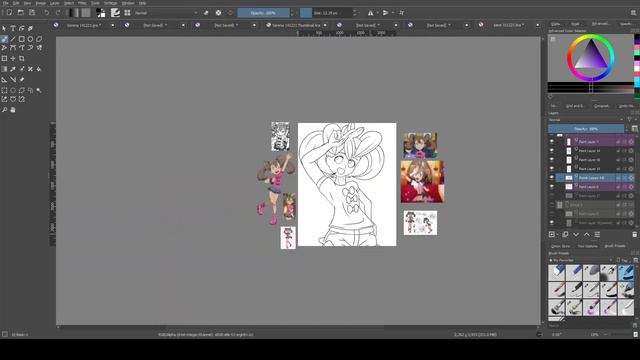Screen dimensions: 640x360
Task: Select the Ellipse shape tool
Action: [x=30, y=39]
